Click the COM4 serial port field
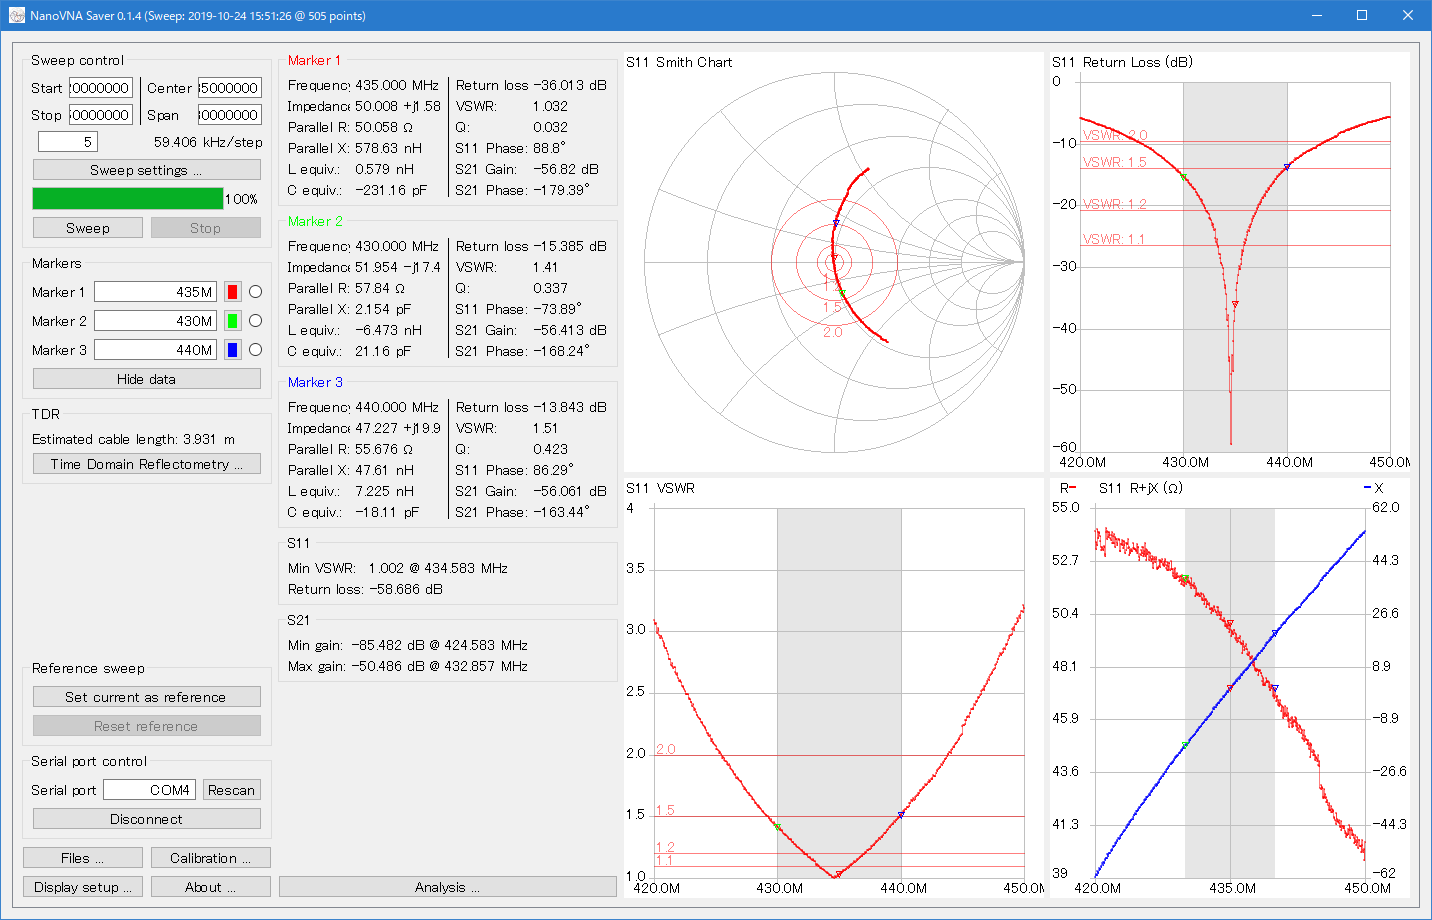 click(149, 790)
